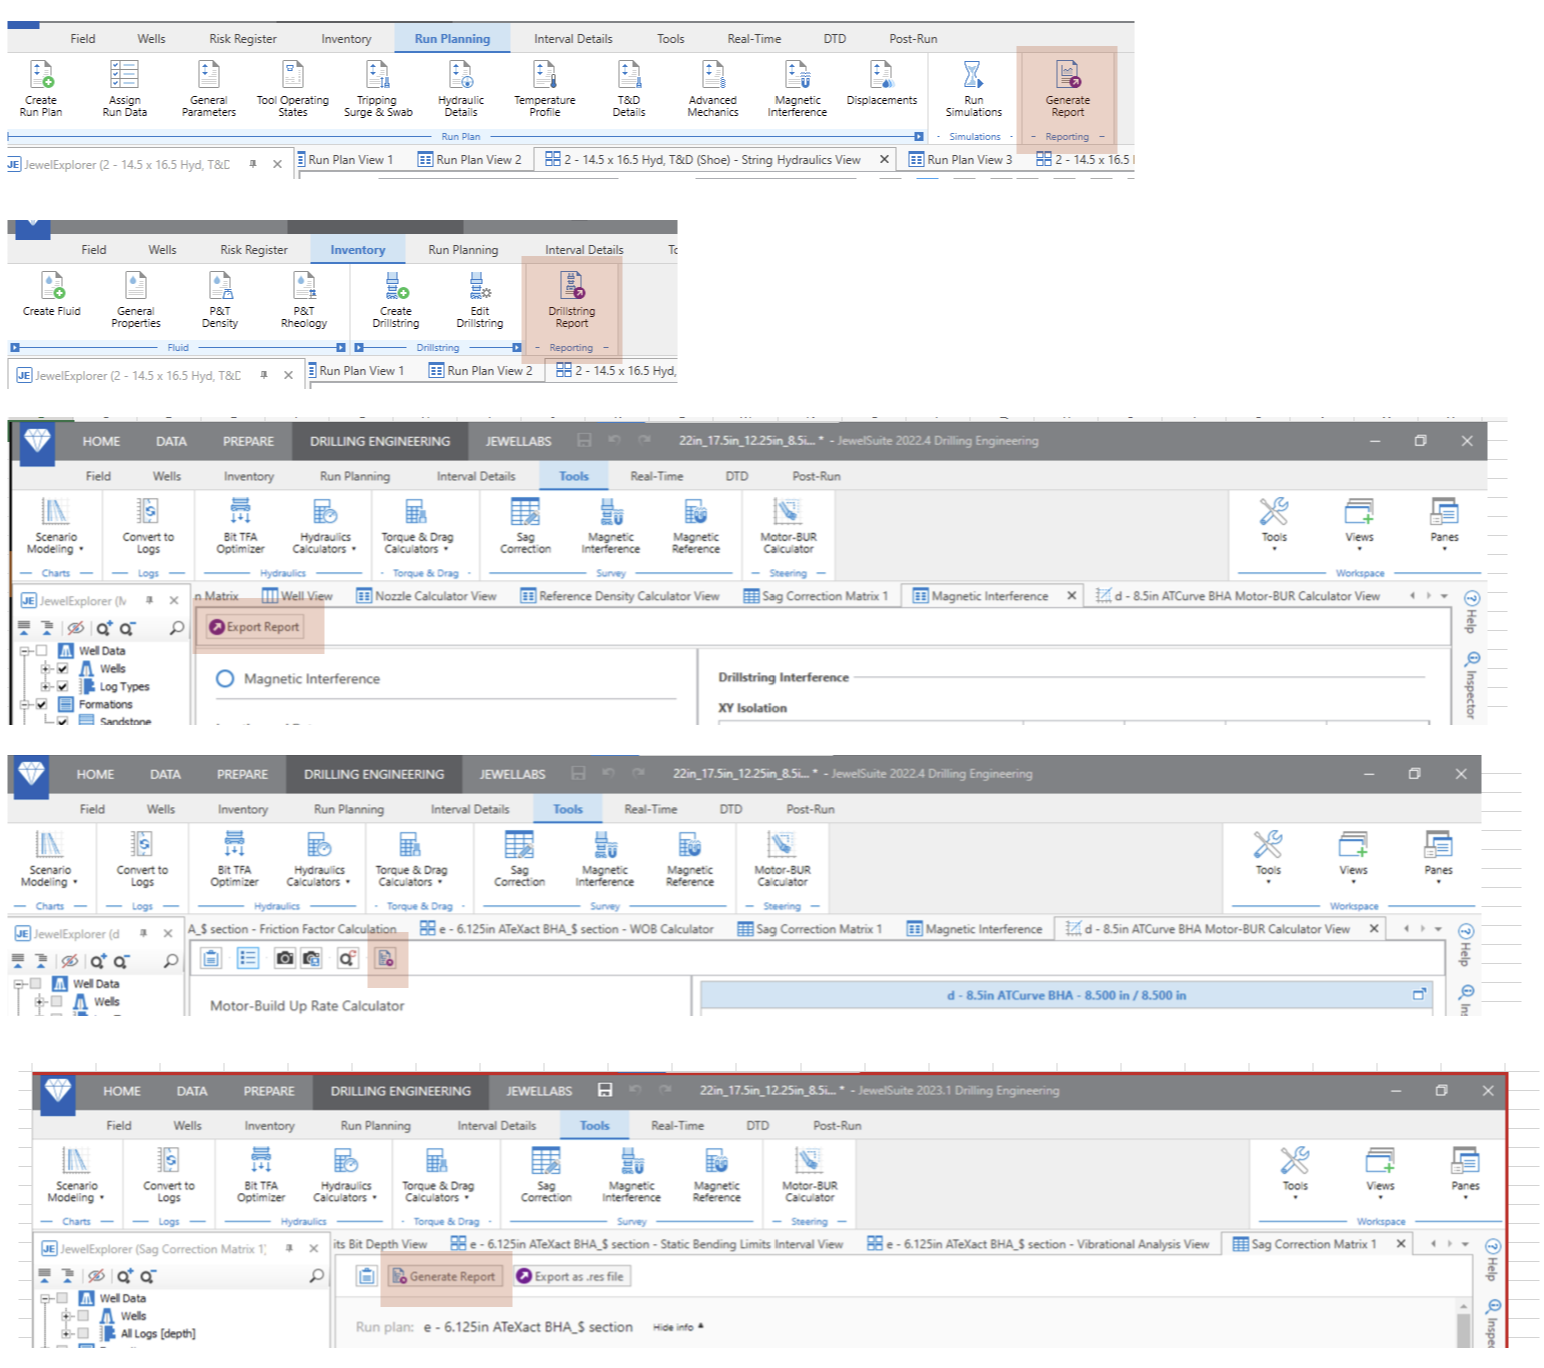
Task: Open the WOB Calculator document tab
Action: (x=567, y=929)
